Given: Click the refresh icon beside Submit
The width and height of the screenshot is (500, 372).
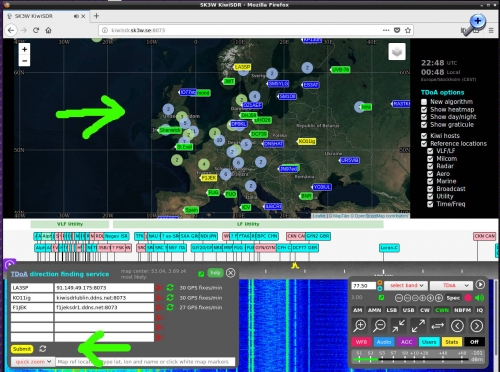Looking at the screenshot, I should click(43, 349).
